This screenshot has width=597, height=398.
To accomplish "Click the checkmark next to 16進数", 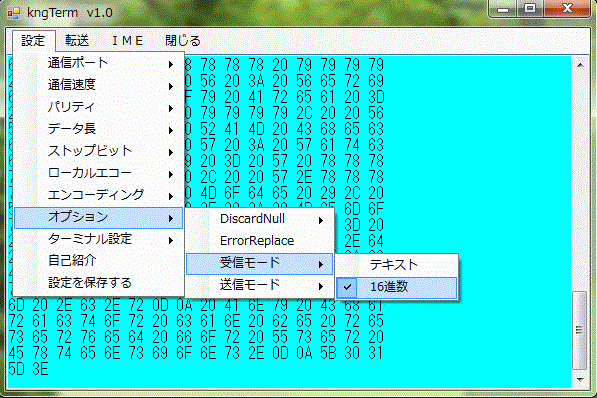I will [x=347, y=288].
